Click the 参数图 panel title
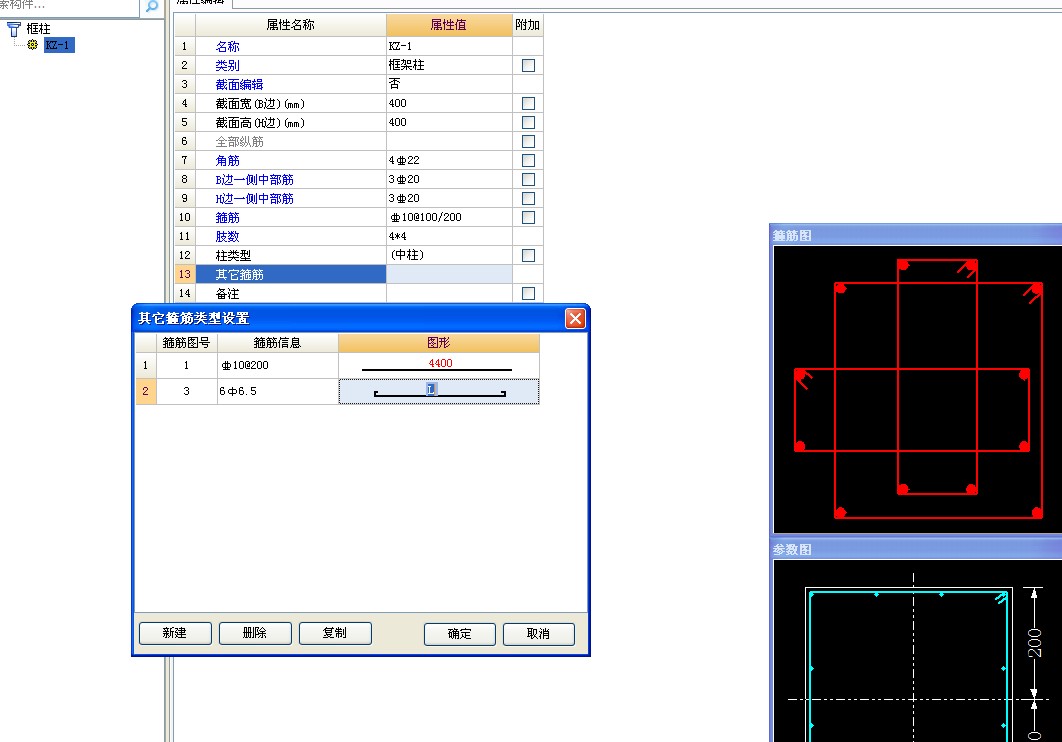Screen dimensions: 1062x742 792,550
